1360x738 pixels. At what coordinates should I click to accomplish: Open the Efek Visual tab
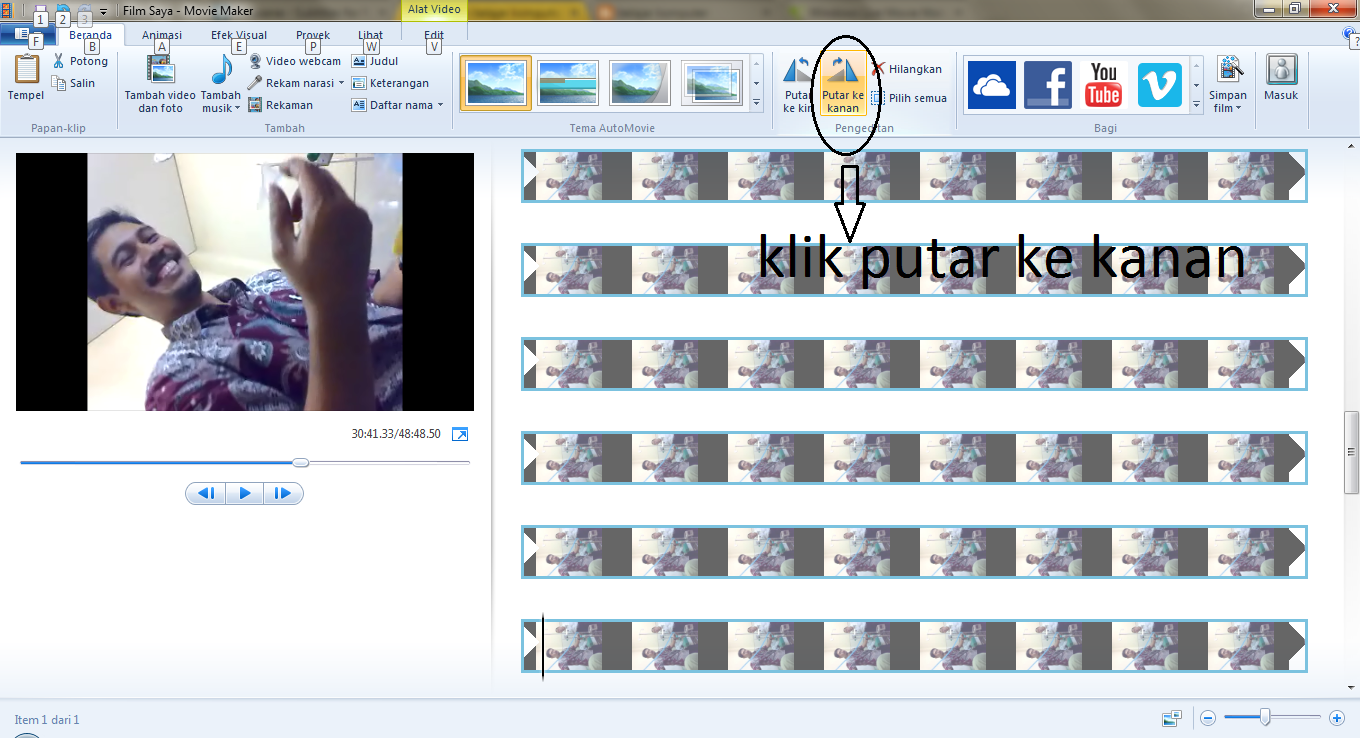(237, 34)
